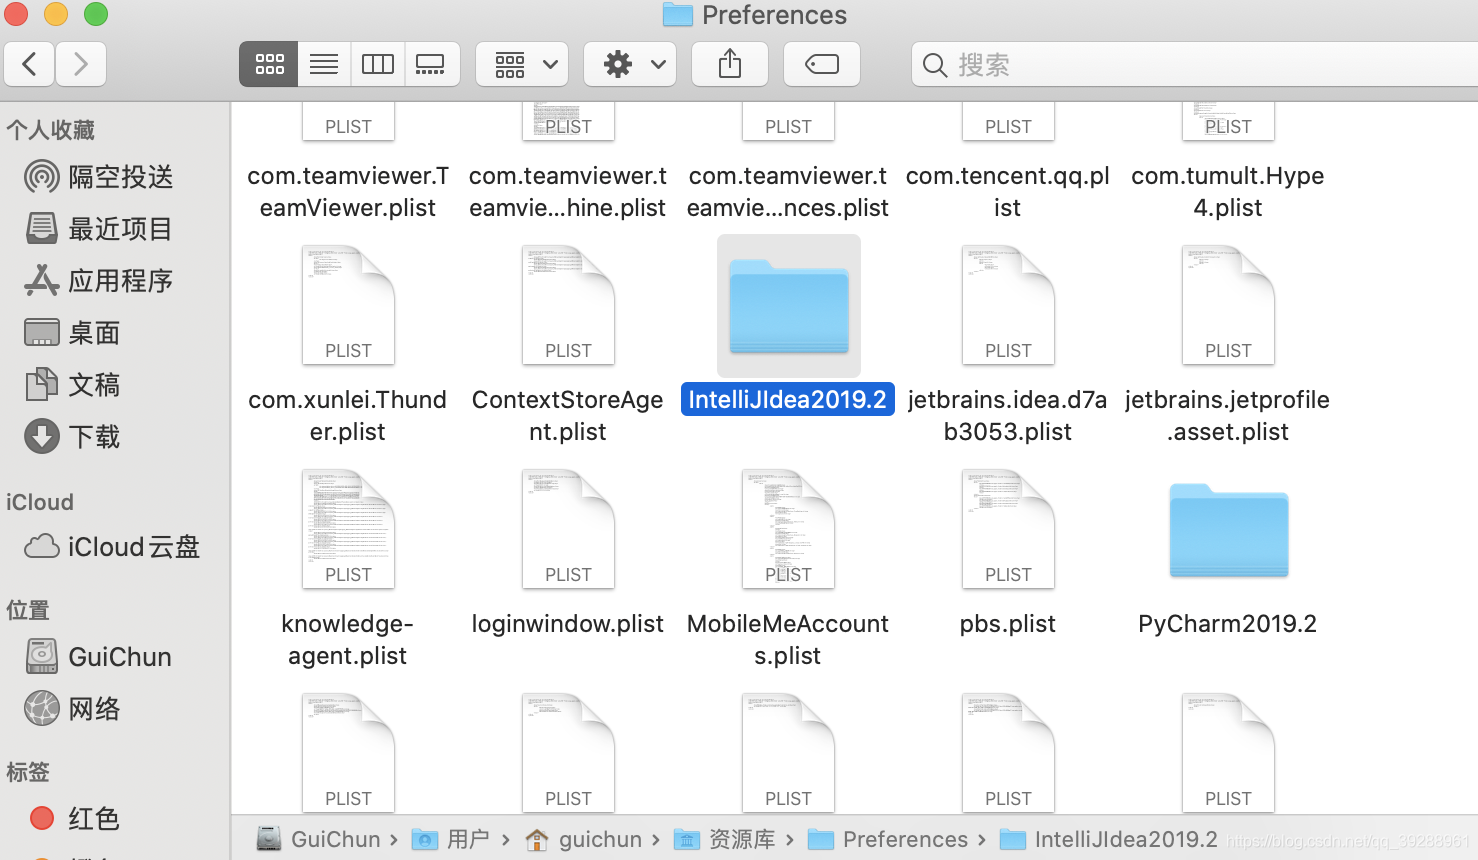The image size is (1478, 860).
Task: Click in the 搜索 search field
Action: point(1195,65)
